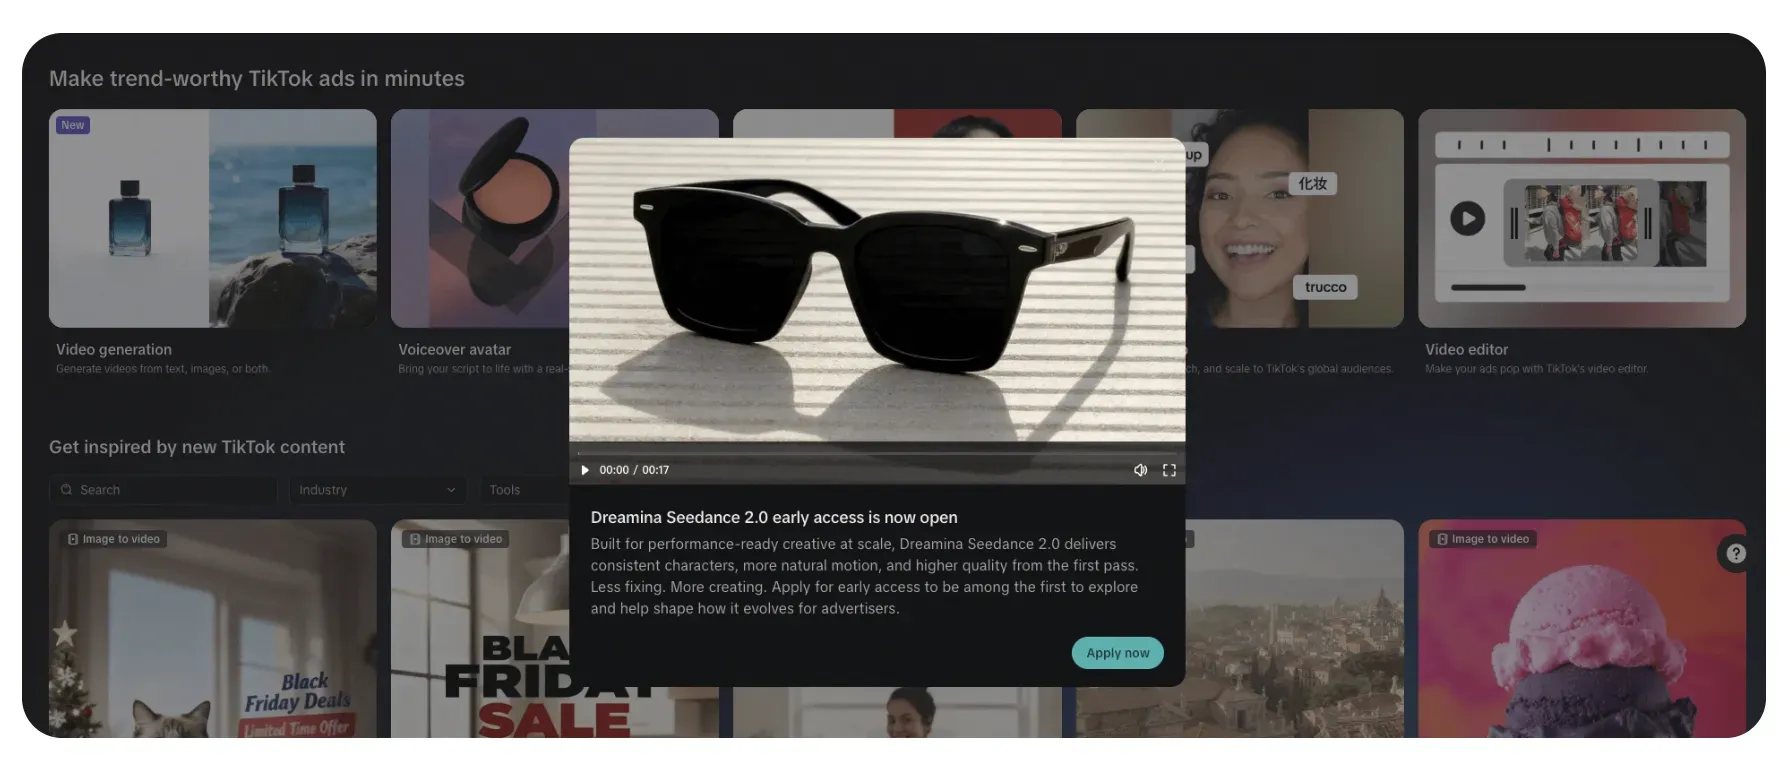Open the Video editor card thumbnail

[x=1582, y=218]
